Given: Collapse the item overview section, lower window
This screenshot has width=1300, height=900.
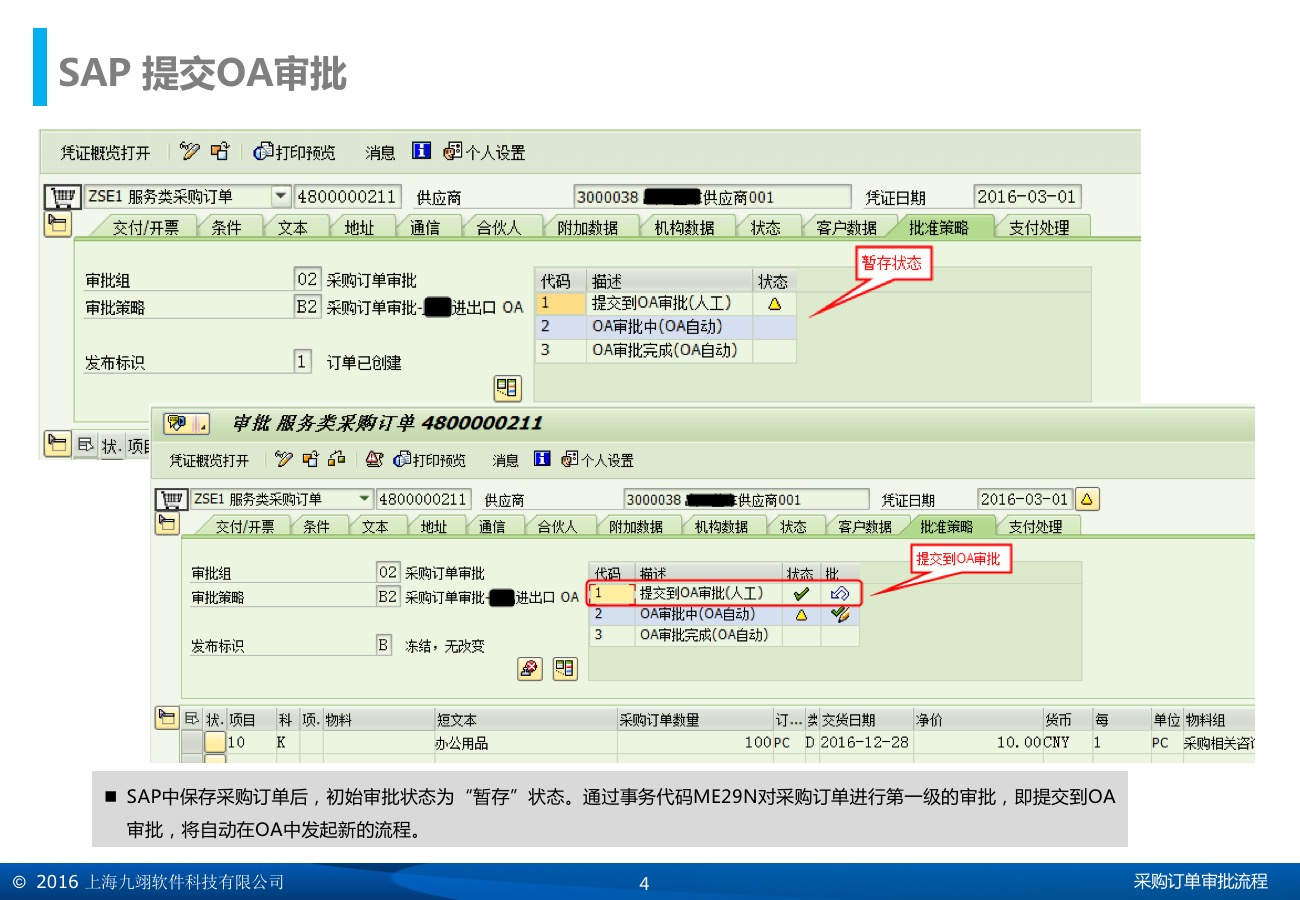Looking at the screenshot, I should [x=167, y=718].
